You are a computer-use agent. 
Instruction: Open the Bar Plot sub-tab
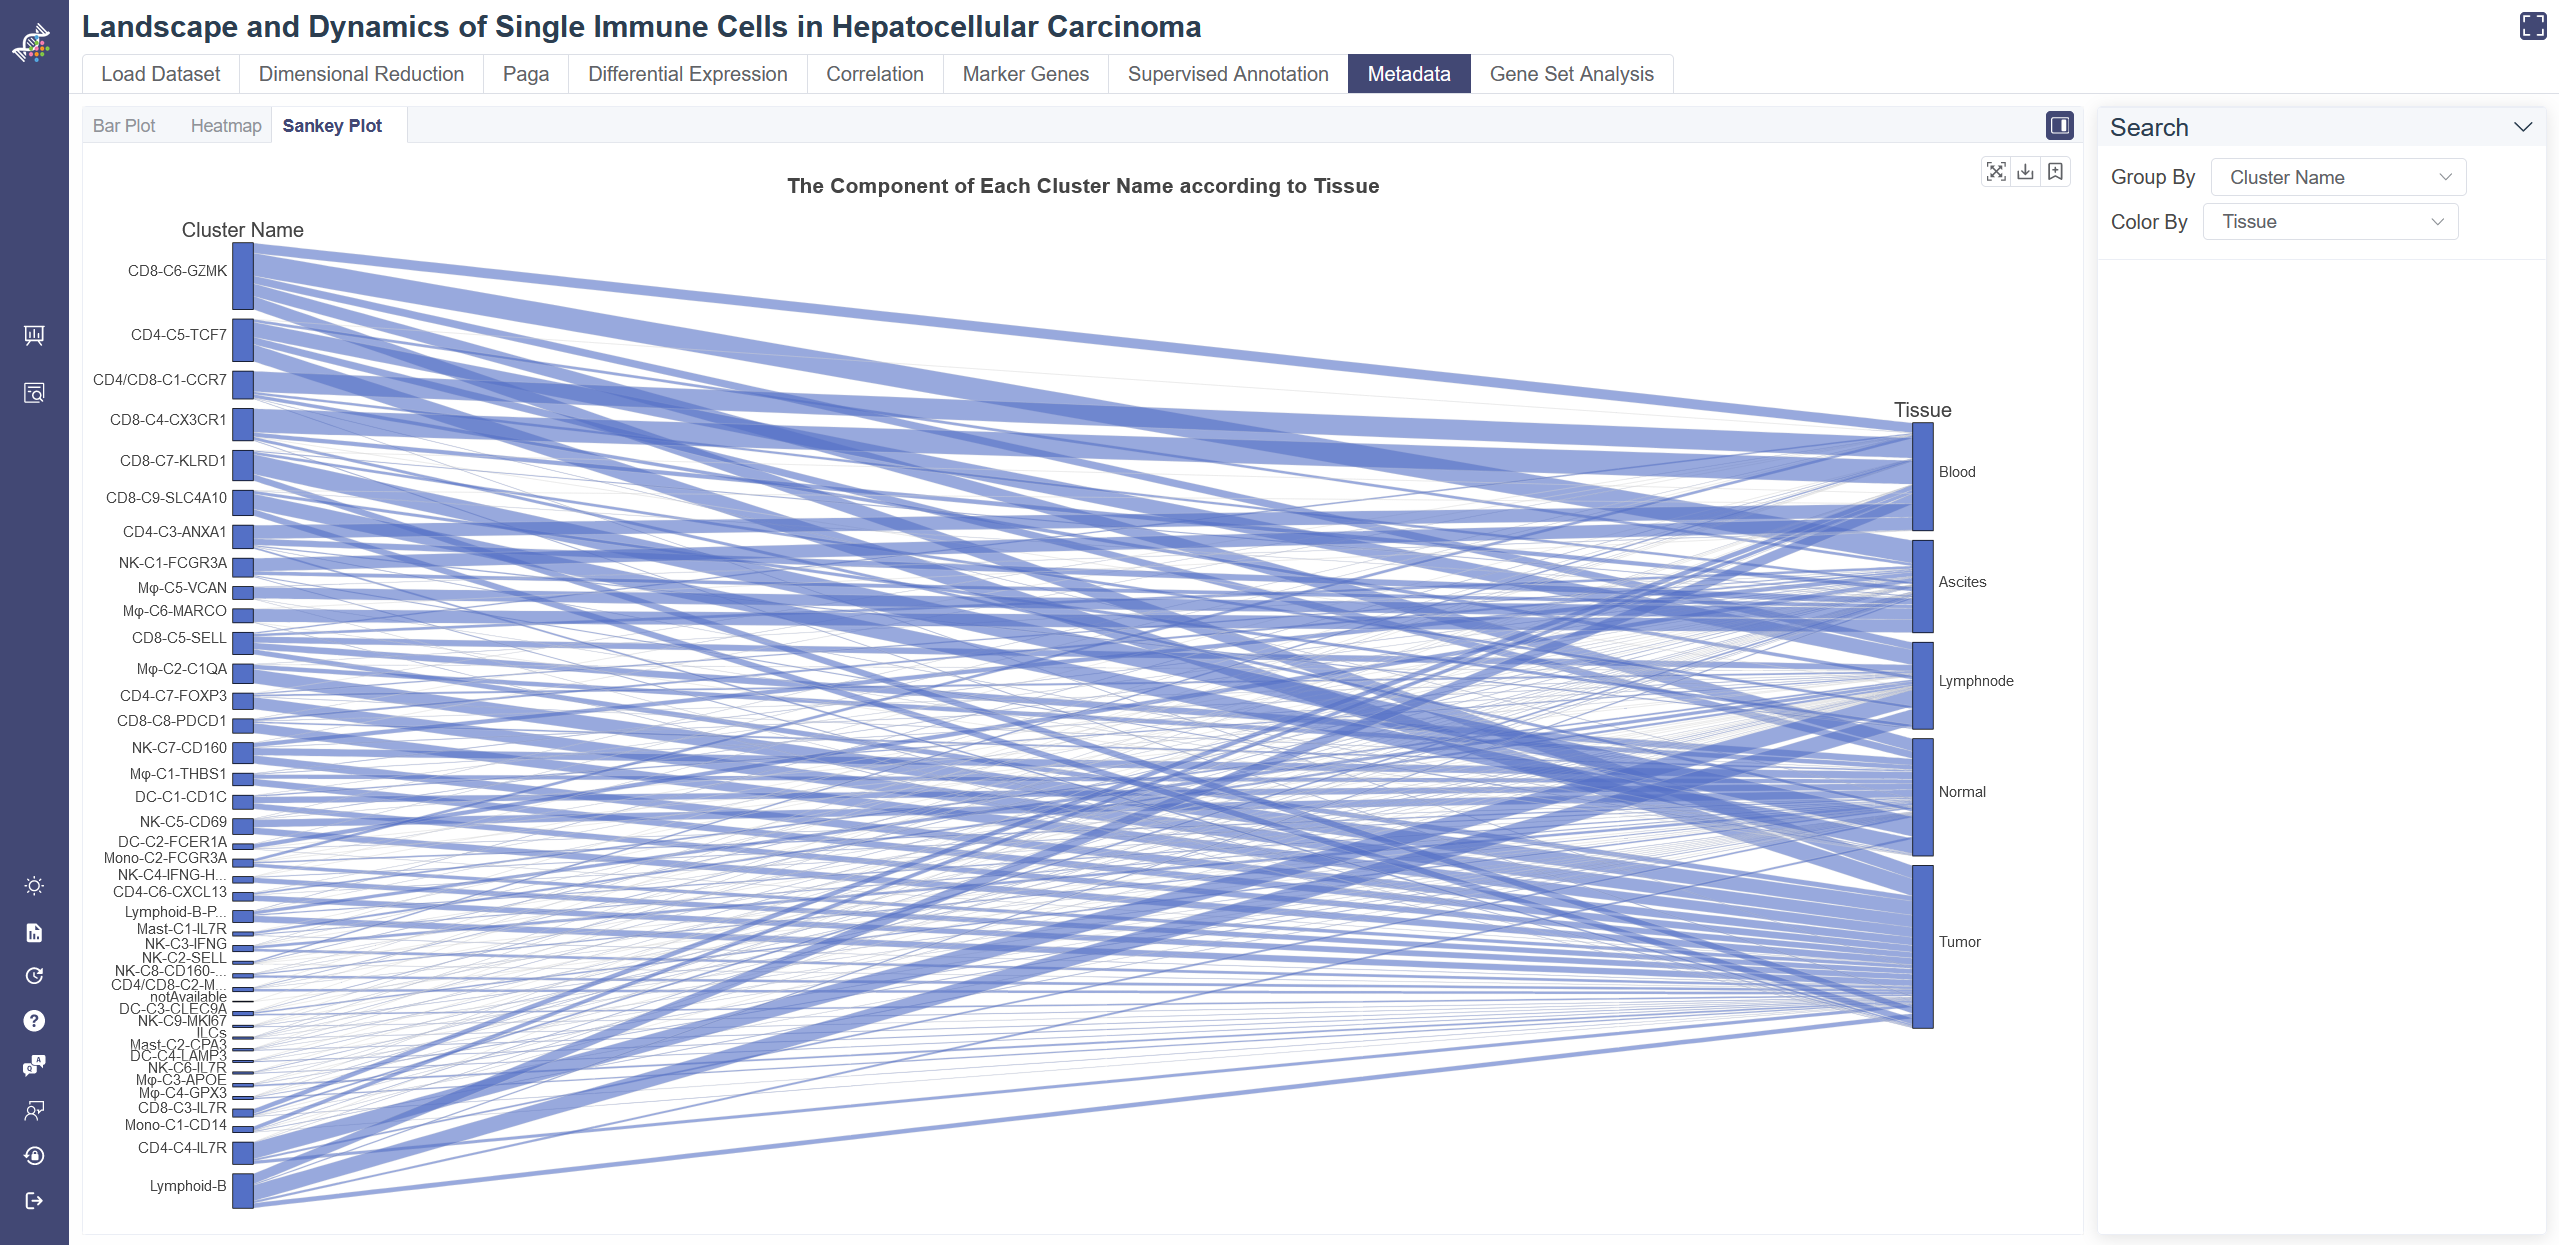click(x=124, y=126)
